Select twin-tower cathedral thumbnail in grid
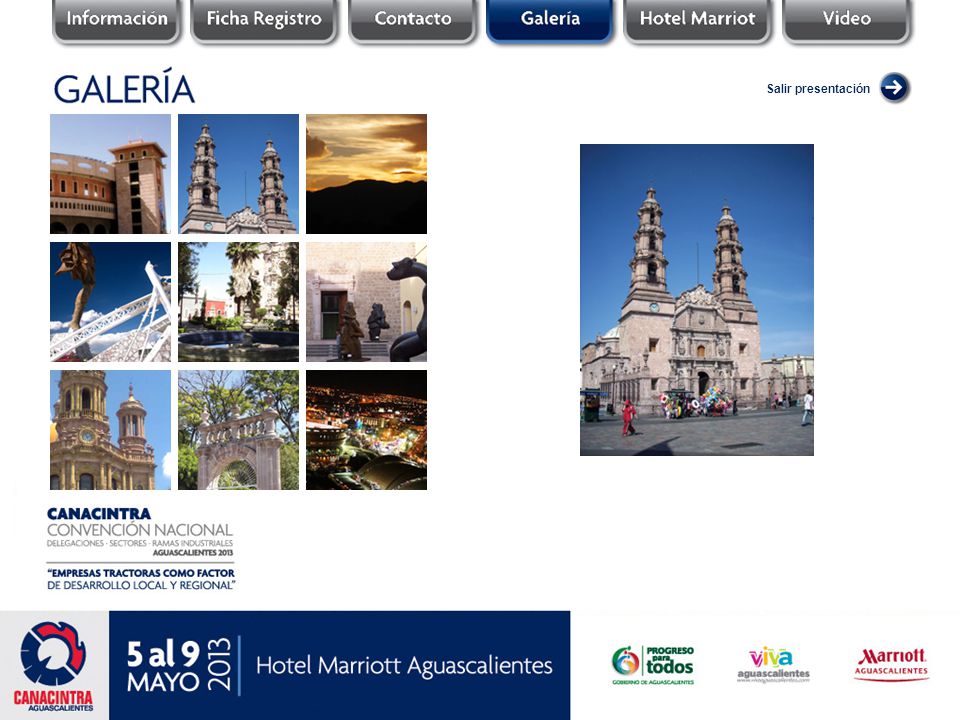 point(238,174)
